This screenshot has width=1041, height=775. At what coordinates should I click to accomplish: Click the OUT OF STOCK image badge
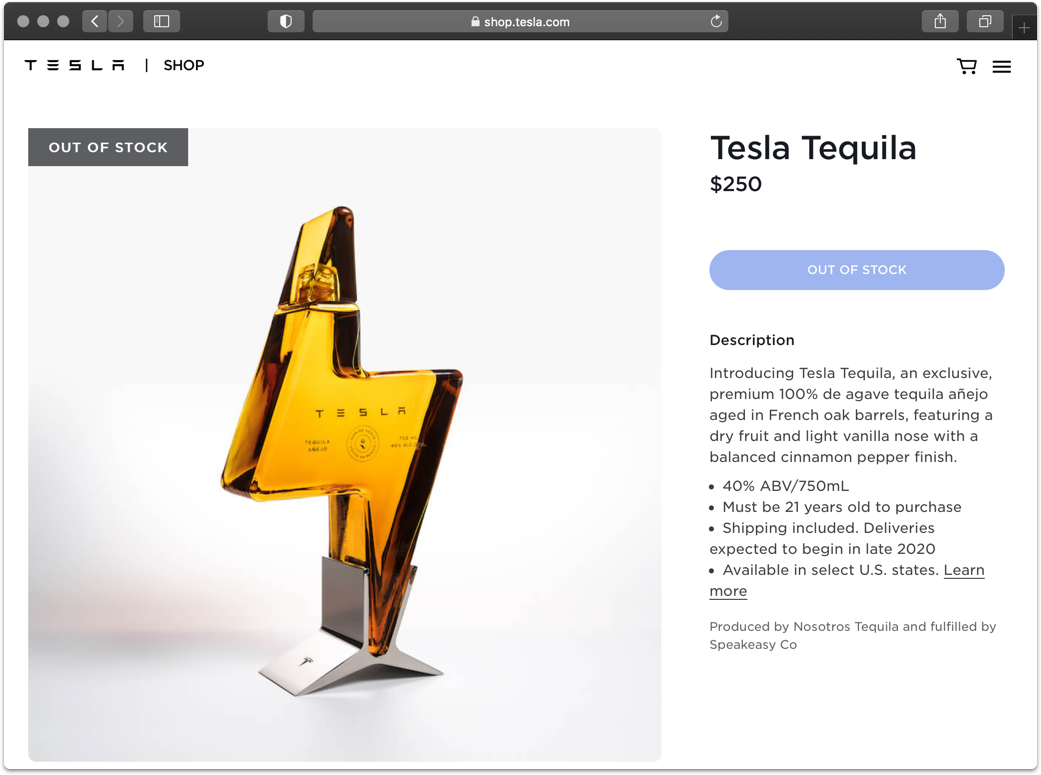click(x=108, y=147)
